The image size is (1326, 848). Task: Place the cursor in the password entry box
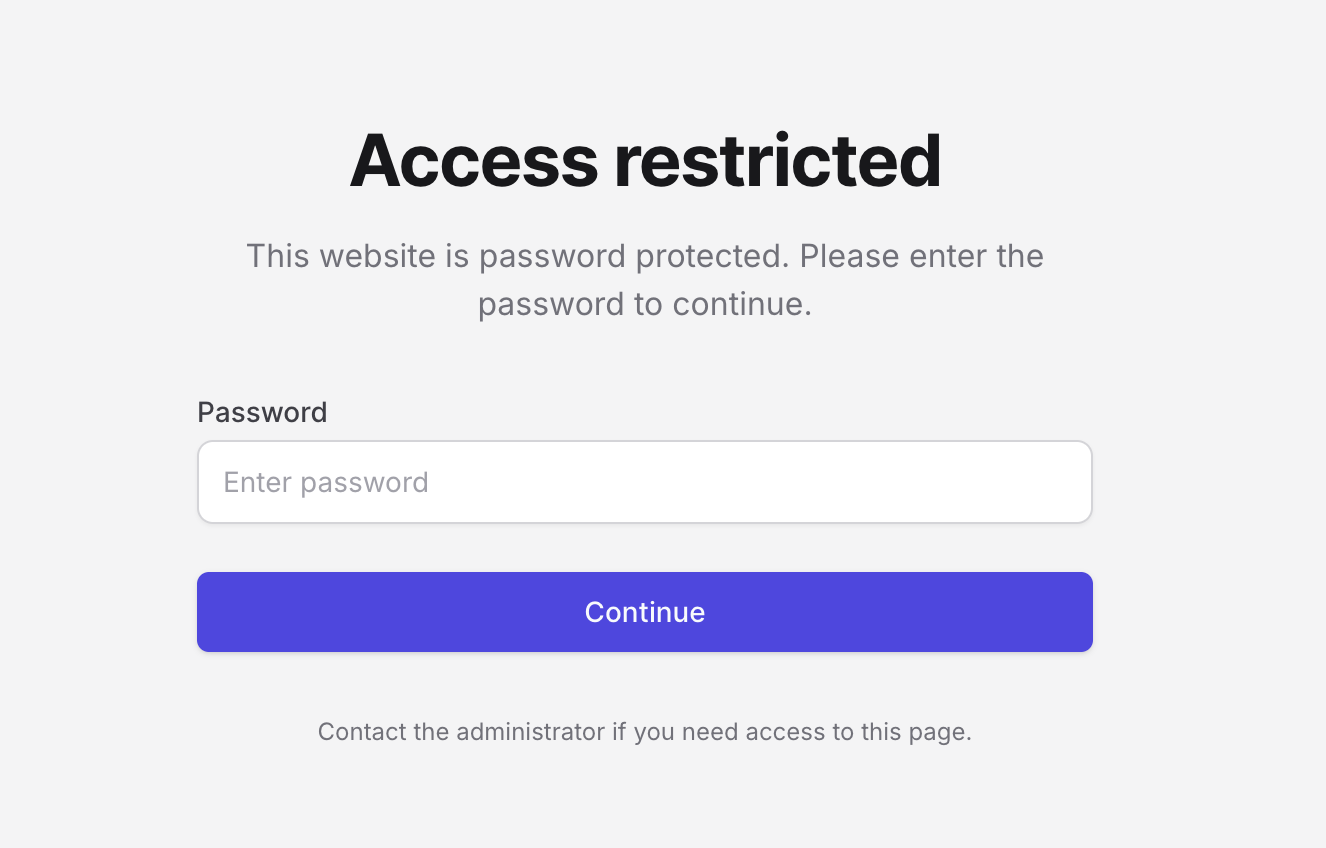pyautogui.click(x=644, y=482)
